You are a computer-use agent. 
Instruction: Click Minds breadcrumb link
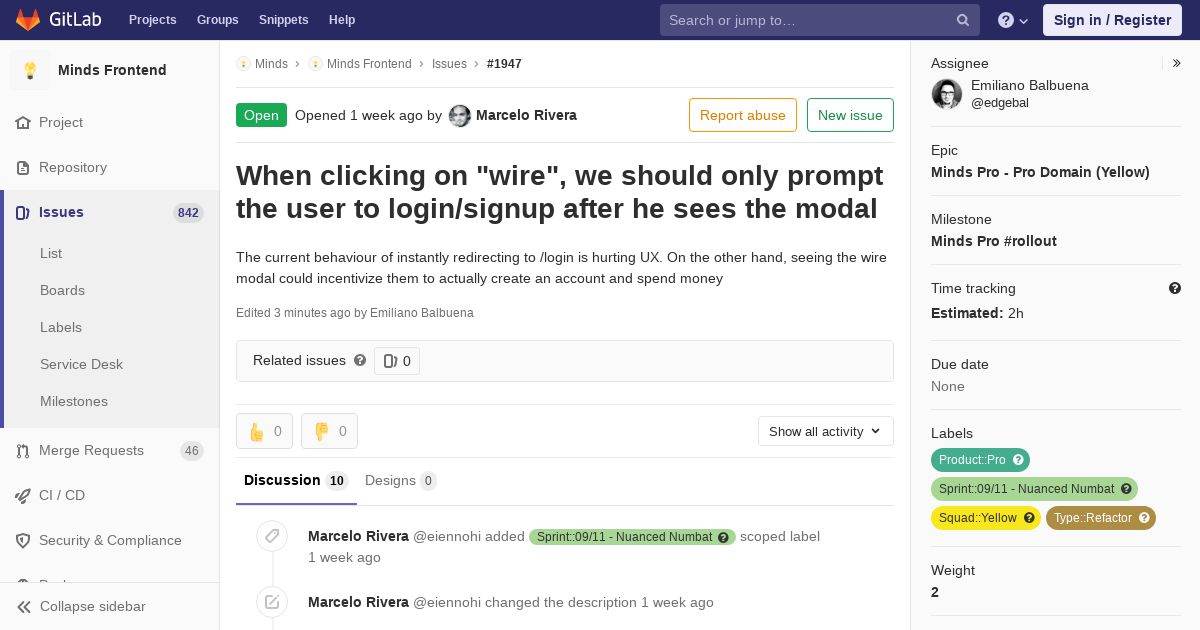271,64
